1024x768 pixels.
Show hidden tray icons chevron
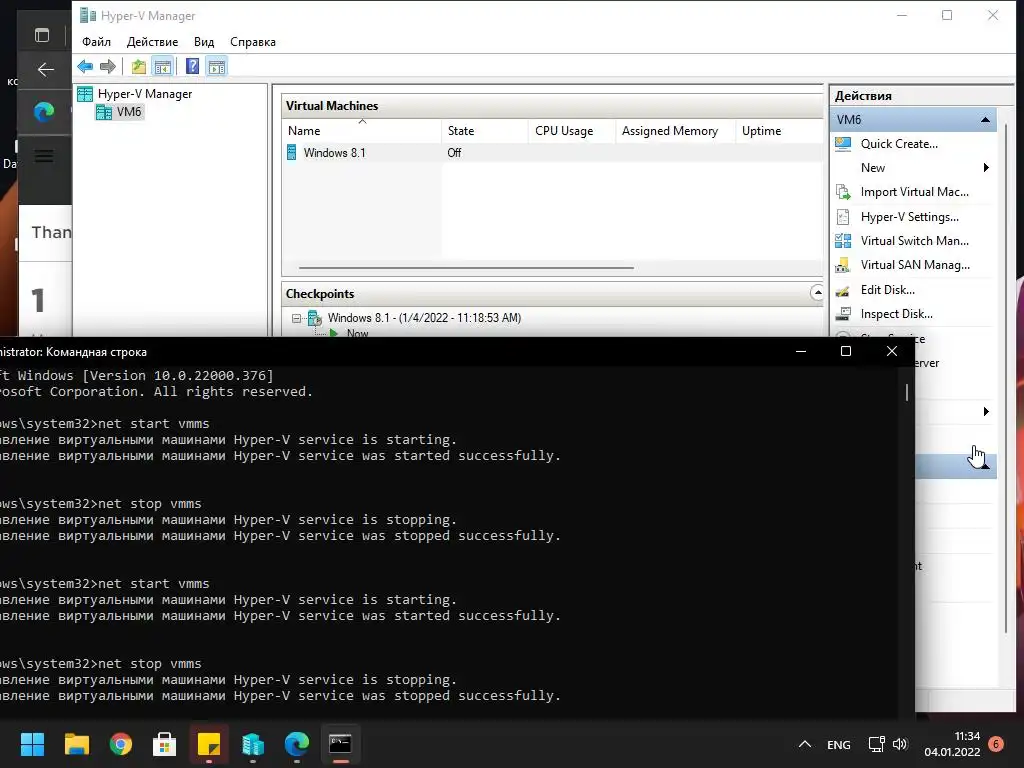[805, 744]
